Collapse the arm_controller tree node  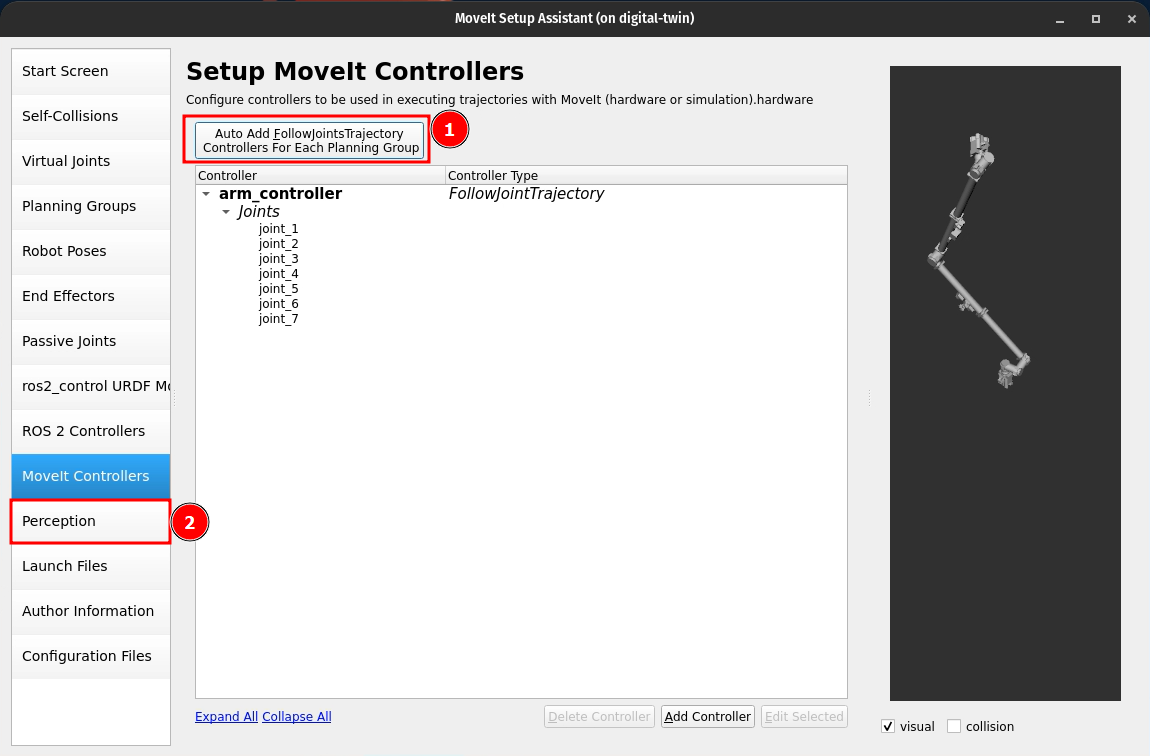(x=205, y=194)
